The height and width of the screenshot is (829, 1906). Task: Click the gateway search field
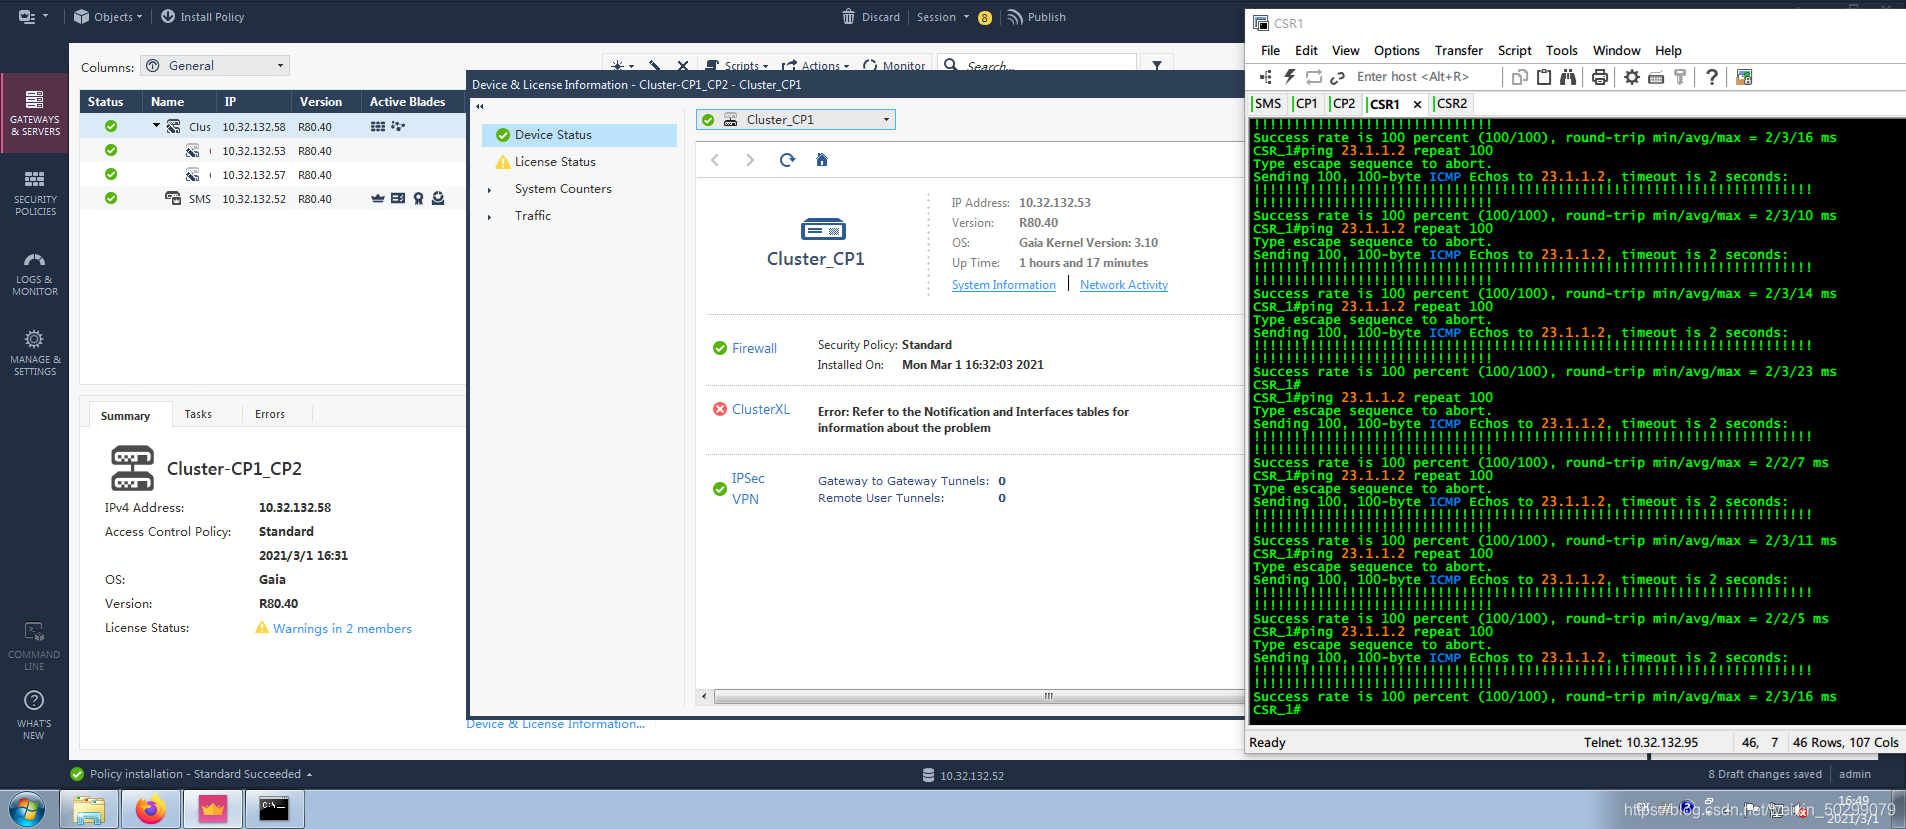pos(1036,66)
